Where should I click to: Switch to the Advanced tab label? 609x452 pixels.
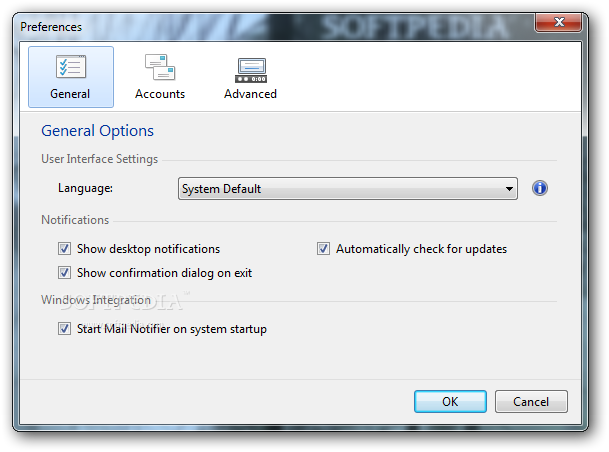tap(251, 94)
